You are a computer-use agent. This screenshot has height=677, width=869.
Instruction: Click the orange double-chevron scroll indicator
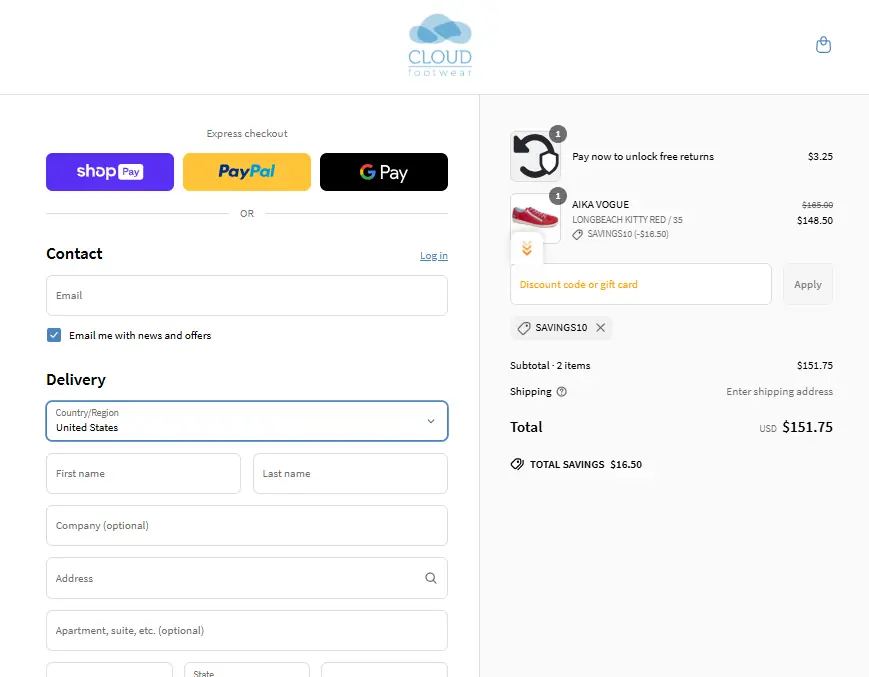click(x=527, y=249)
